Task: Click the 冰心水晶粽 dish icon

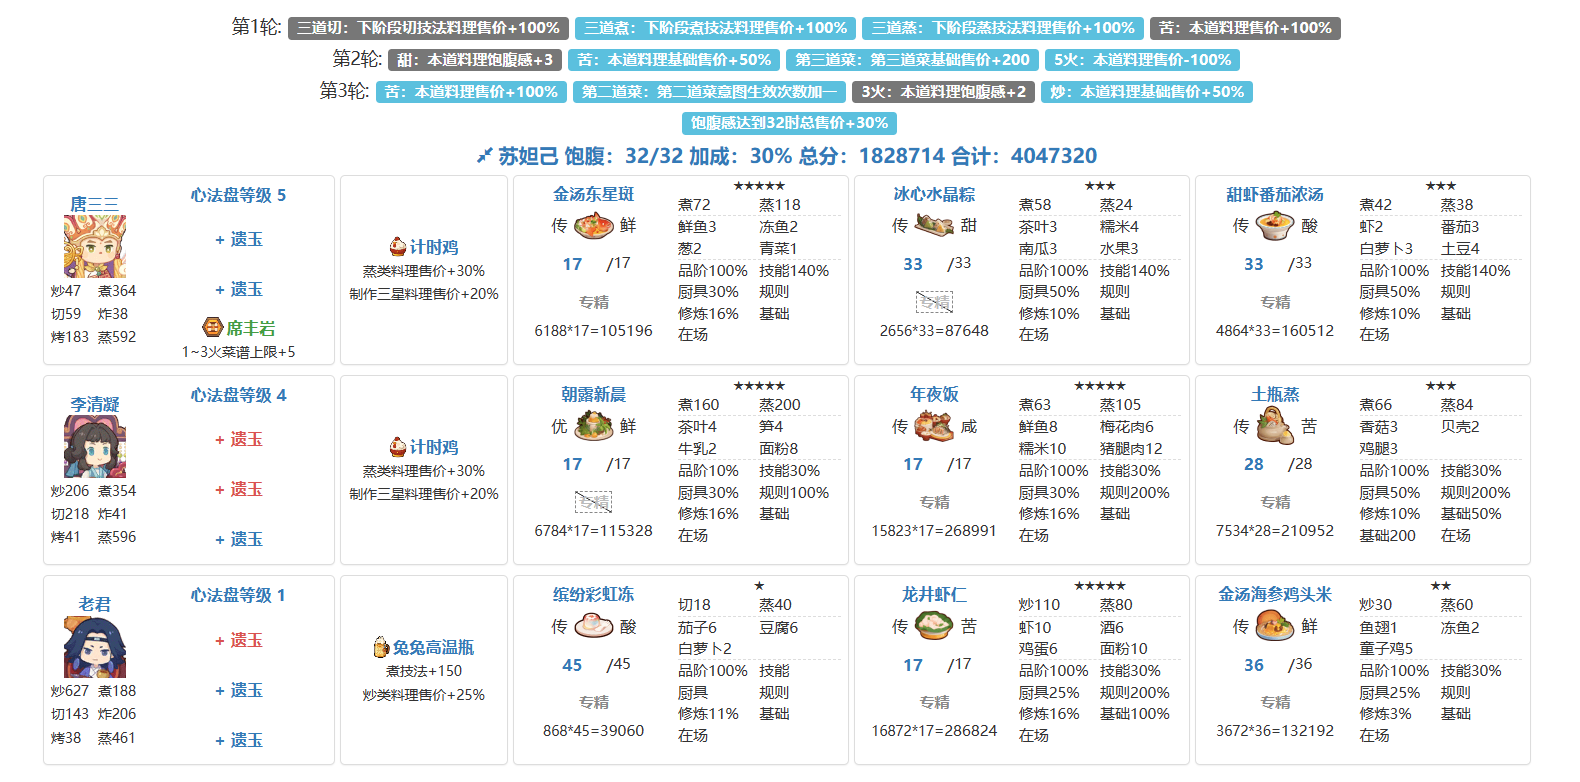Action: 935,226
